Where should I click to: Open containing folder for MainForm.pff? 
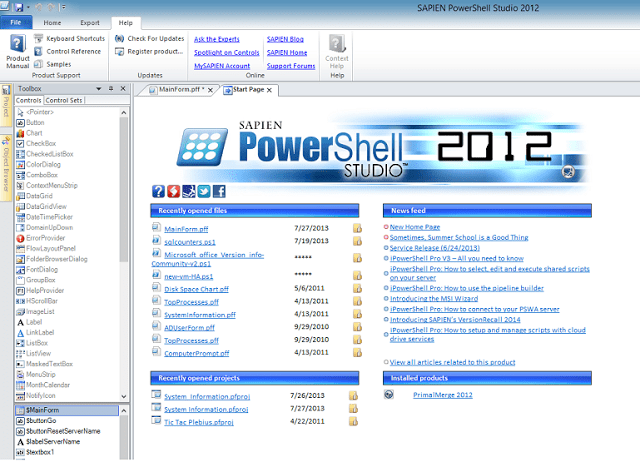357,228
